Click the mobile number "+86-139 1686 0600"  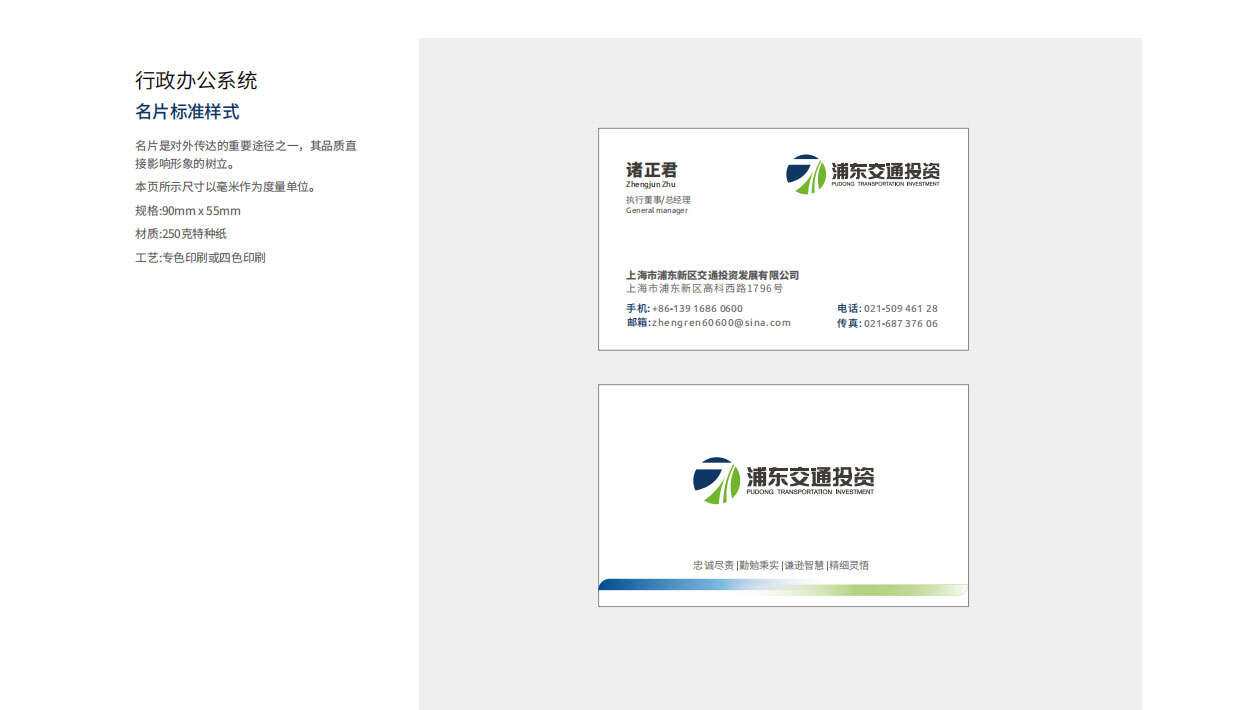click(x=698, y=309)
